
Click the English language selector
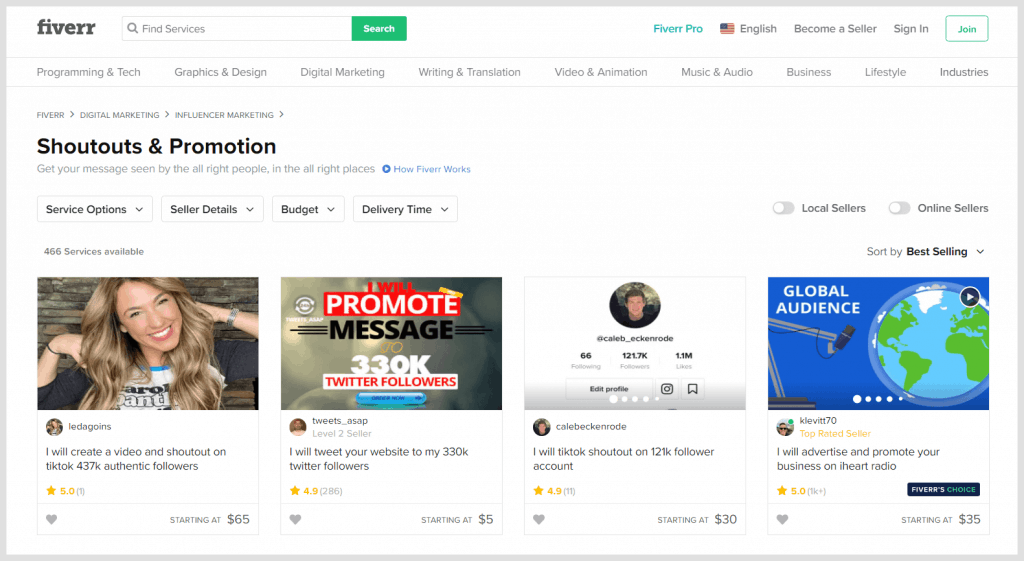[x=748, y=29]
